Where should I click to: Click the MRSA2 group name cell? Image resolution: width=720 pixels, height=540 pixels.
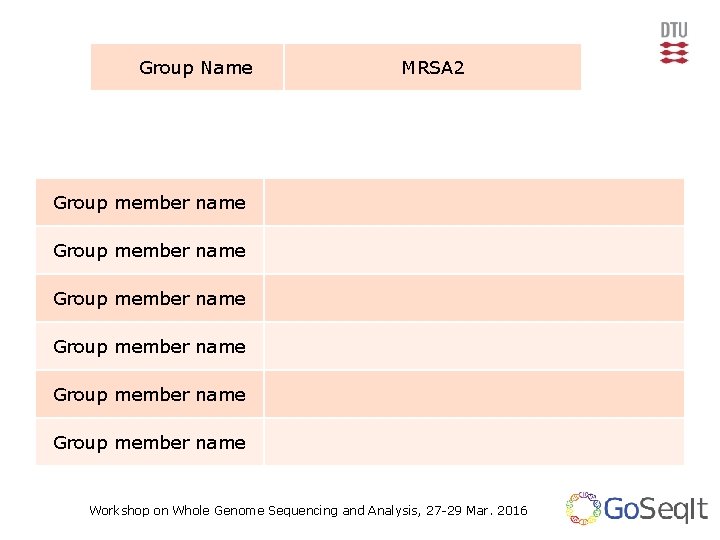pos(432,67)
